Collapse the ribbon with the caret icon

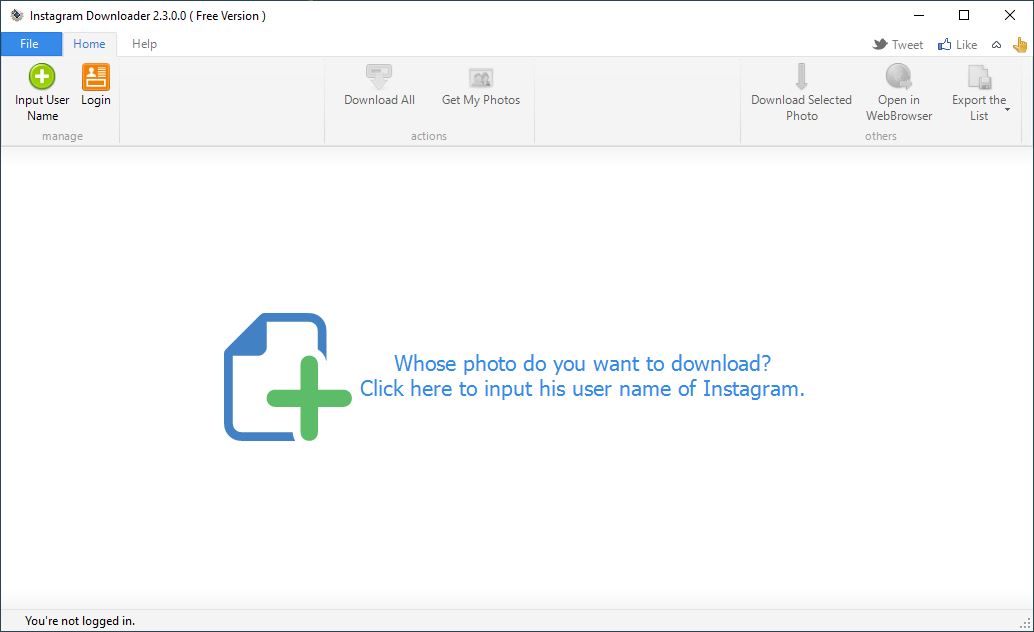tap(996, 45)
